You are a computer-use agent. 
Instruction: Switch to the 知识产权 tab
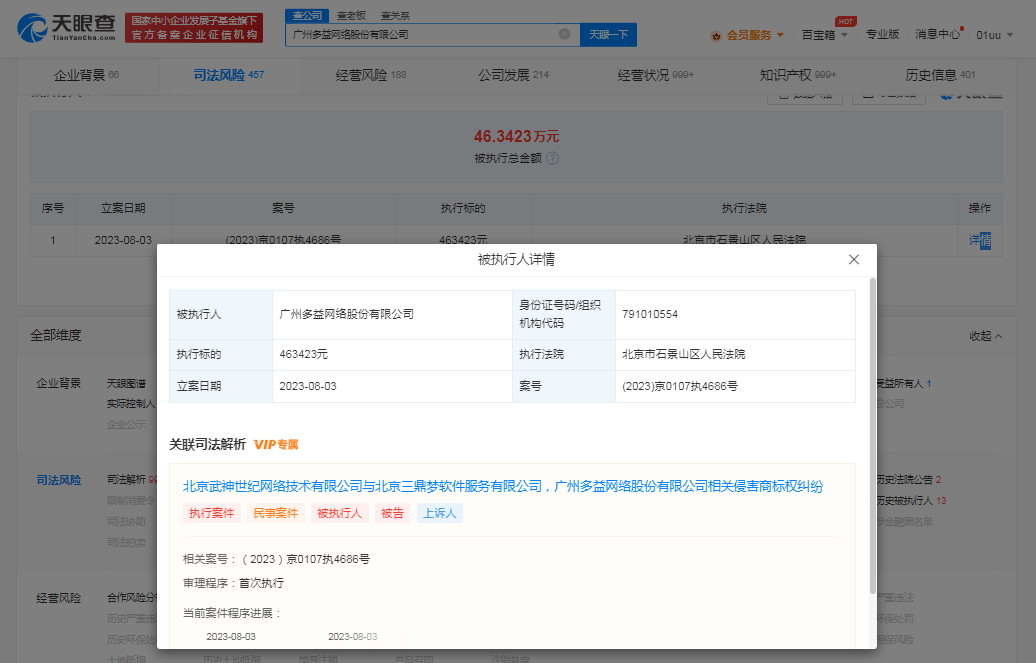coord(798,75)
